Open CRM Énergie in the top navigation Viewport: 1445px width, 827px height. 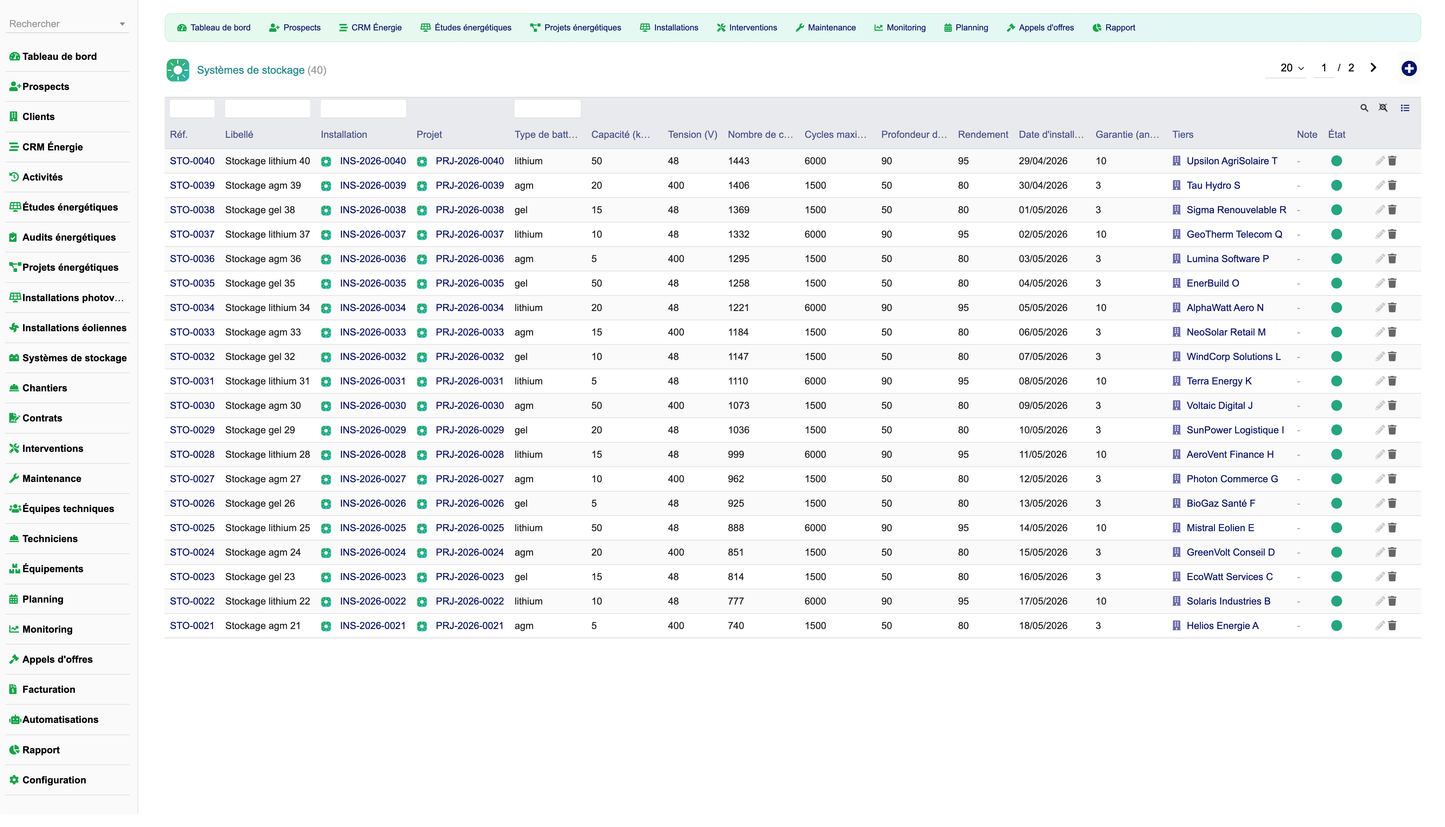(370, 28)
